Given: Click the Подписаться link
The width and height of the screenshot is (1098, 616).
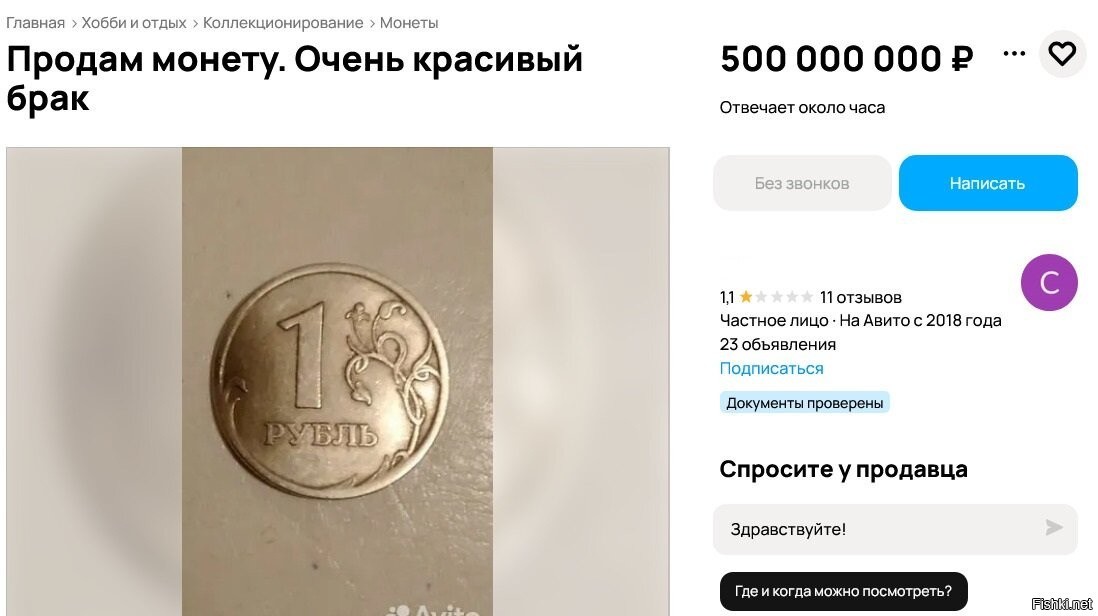Looking at the screenshot, I should coord(771,368).
